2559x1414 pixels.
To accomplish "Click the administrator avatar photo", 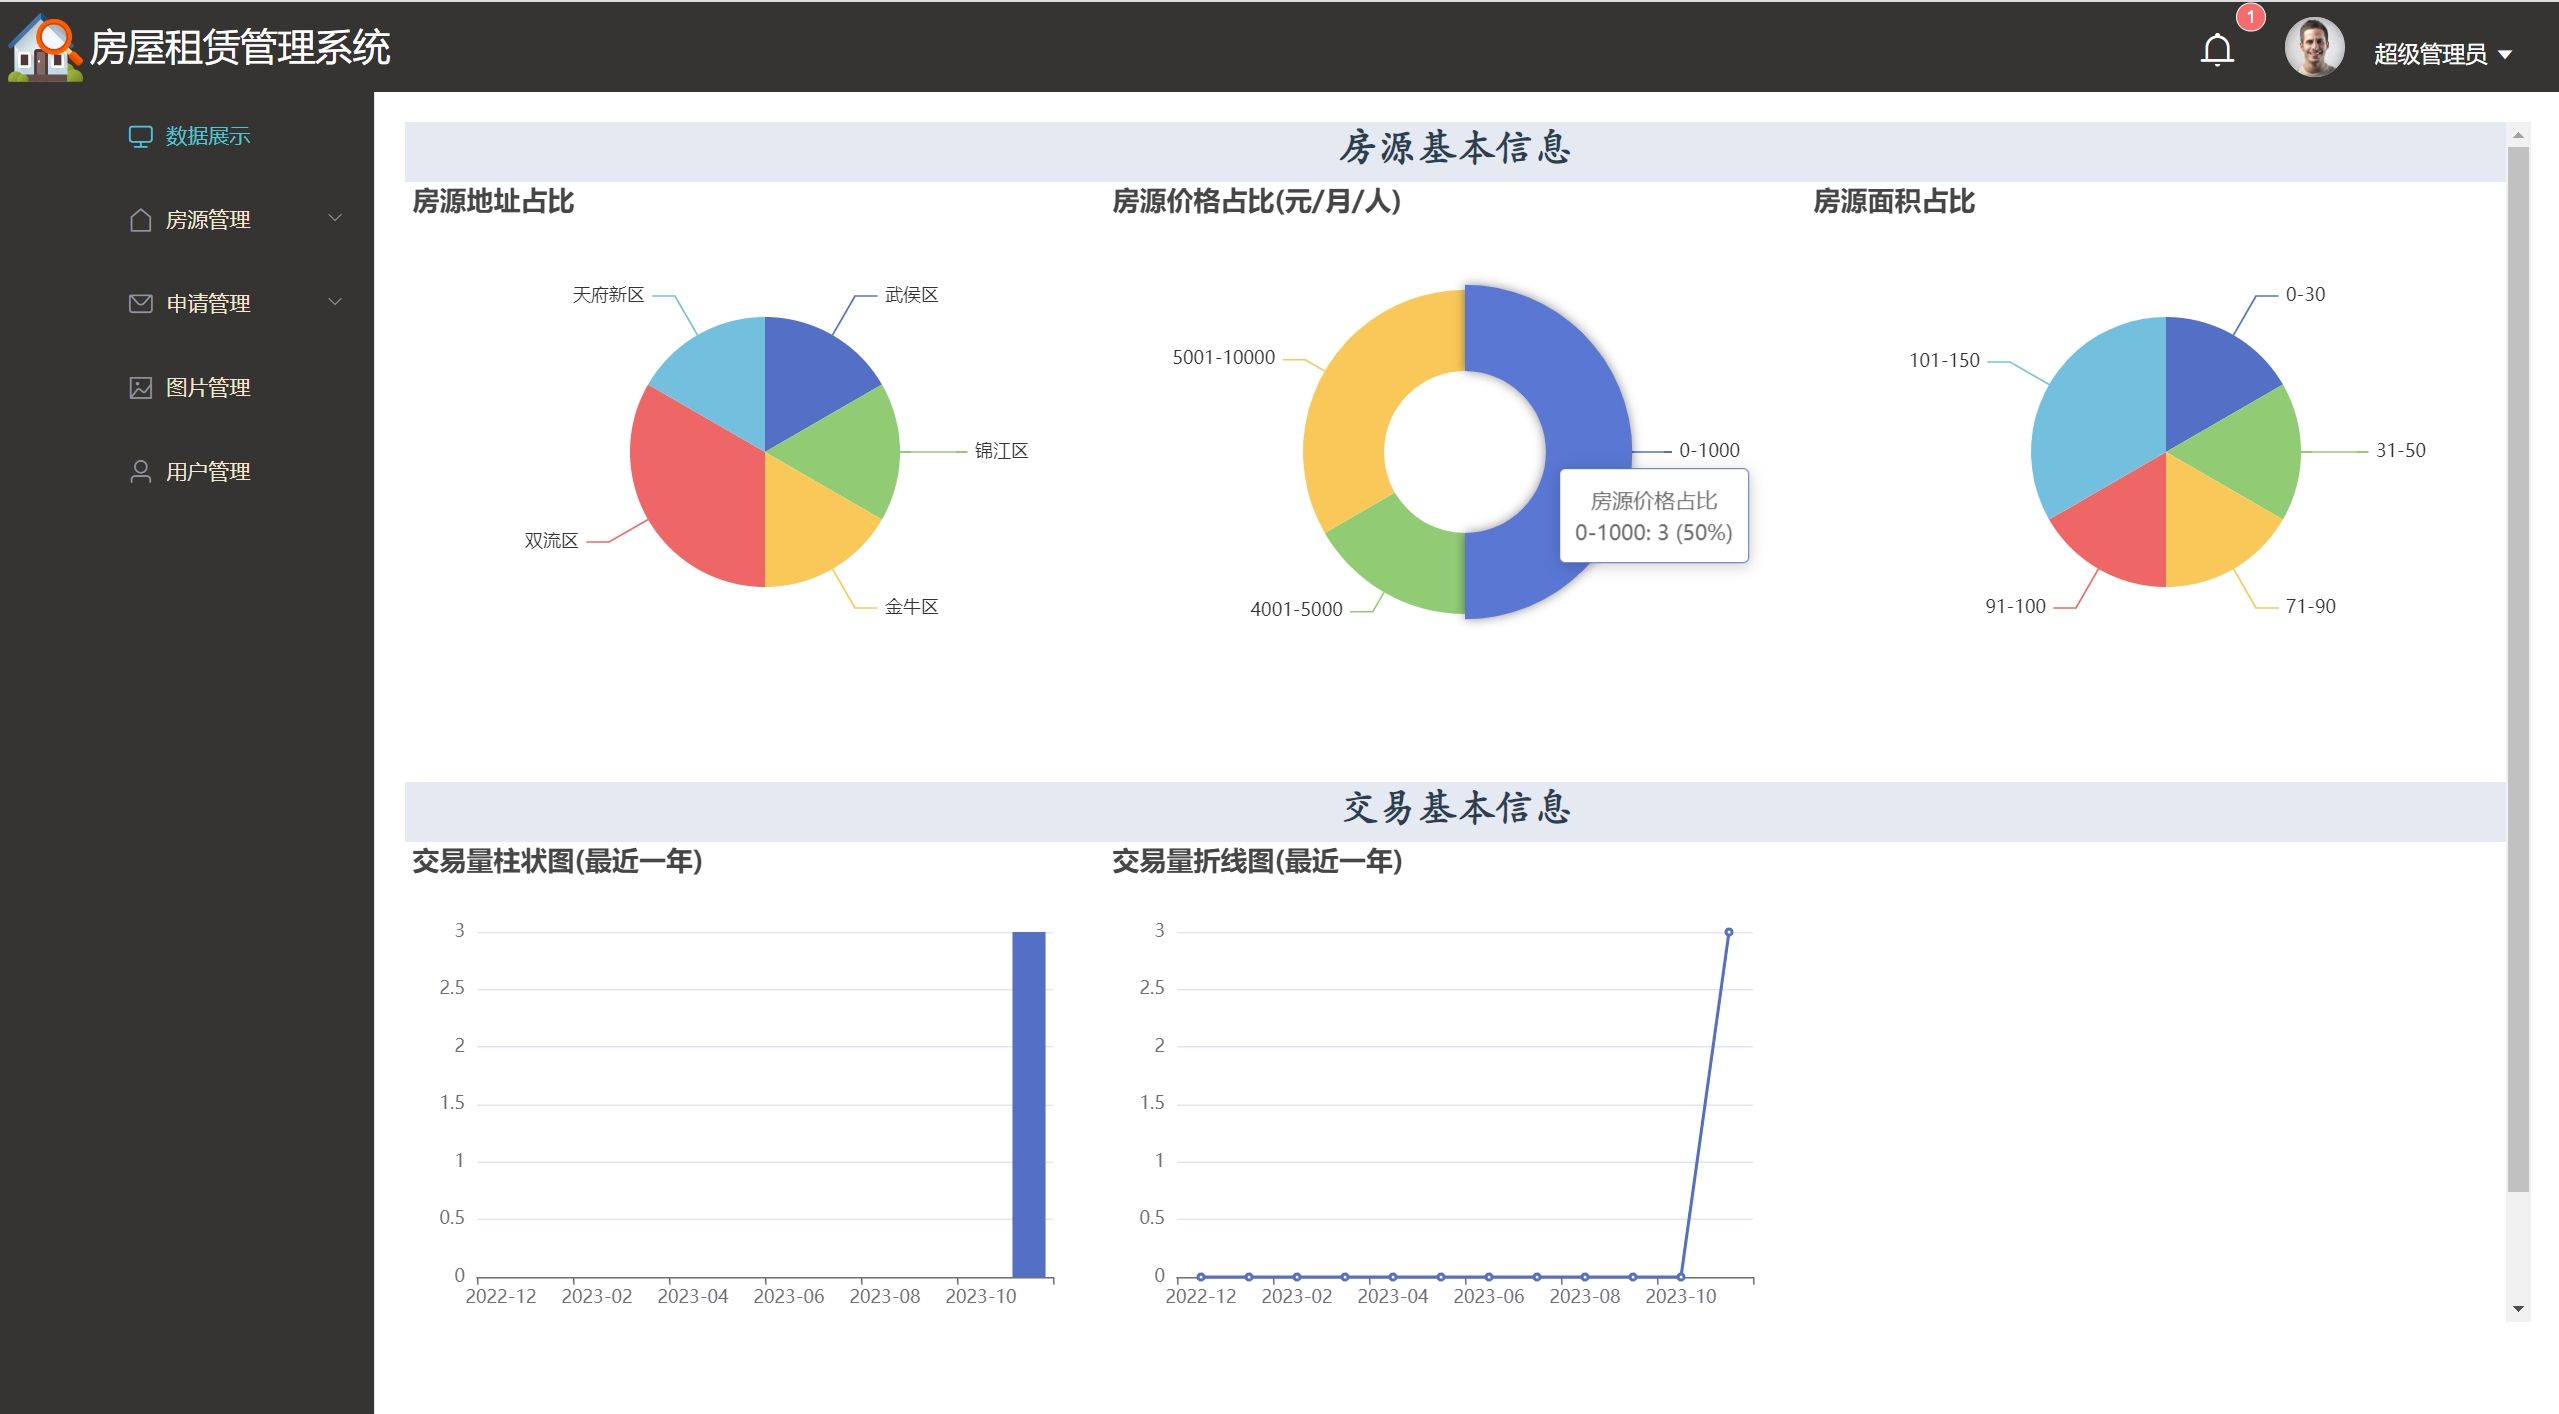I will click(2313, 48).
